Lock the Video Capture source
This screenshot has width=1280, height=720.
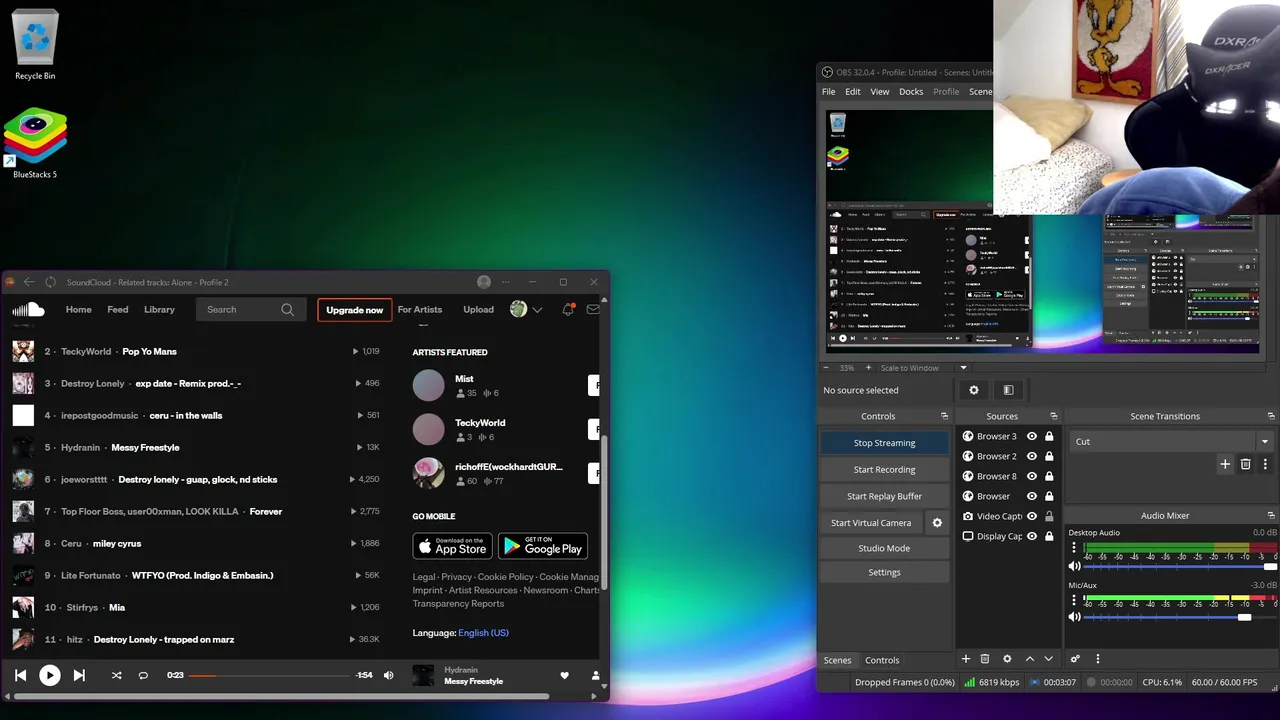[1049, 516]
